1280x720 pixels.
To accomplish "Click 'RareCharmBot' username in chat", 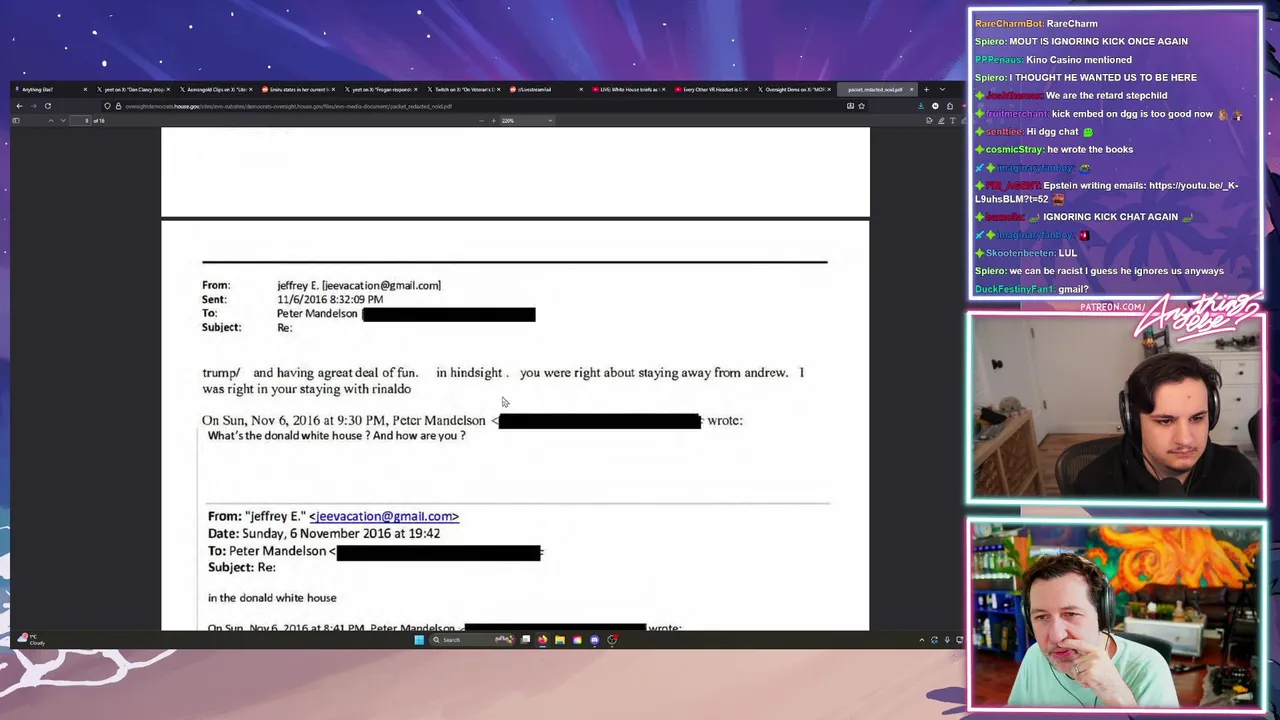I will (x=1008, y=23).
